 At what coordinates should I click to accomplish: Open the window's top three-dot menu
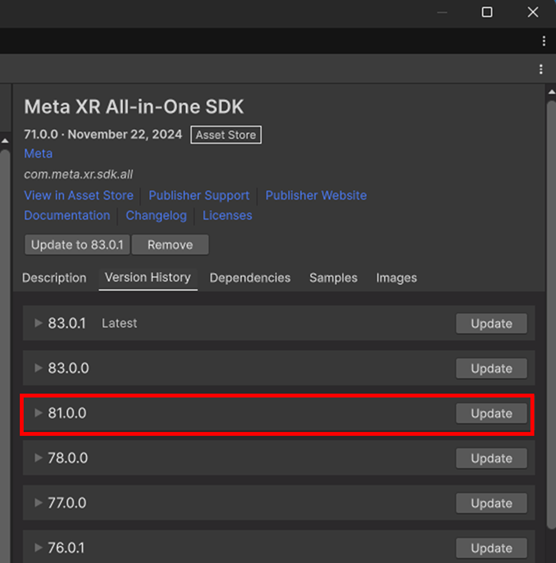[x=544, y=41]
